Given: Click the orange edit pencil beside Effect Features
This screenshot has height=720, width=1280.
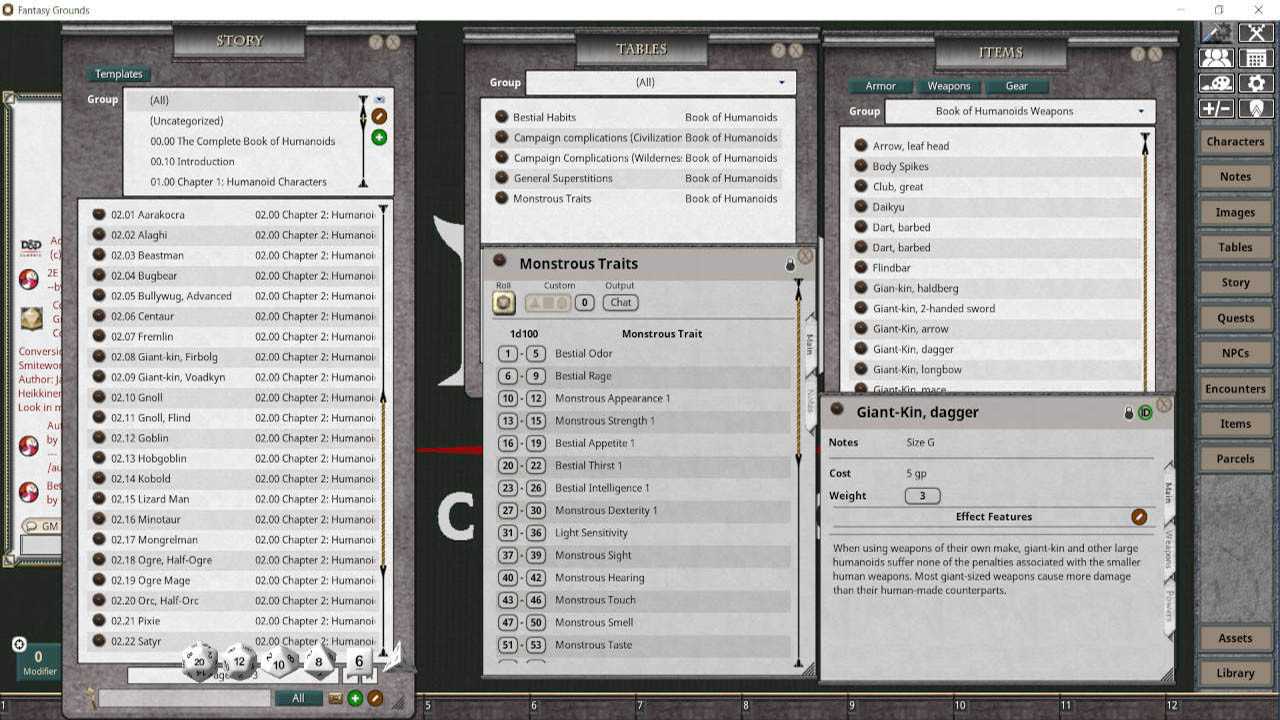Looking at the screenshot, I should tap(1138, 517).
